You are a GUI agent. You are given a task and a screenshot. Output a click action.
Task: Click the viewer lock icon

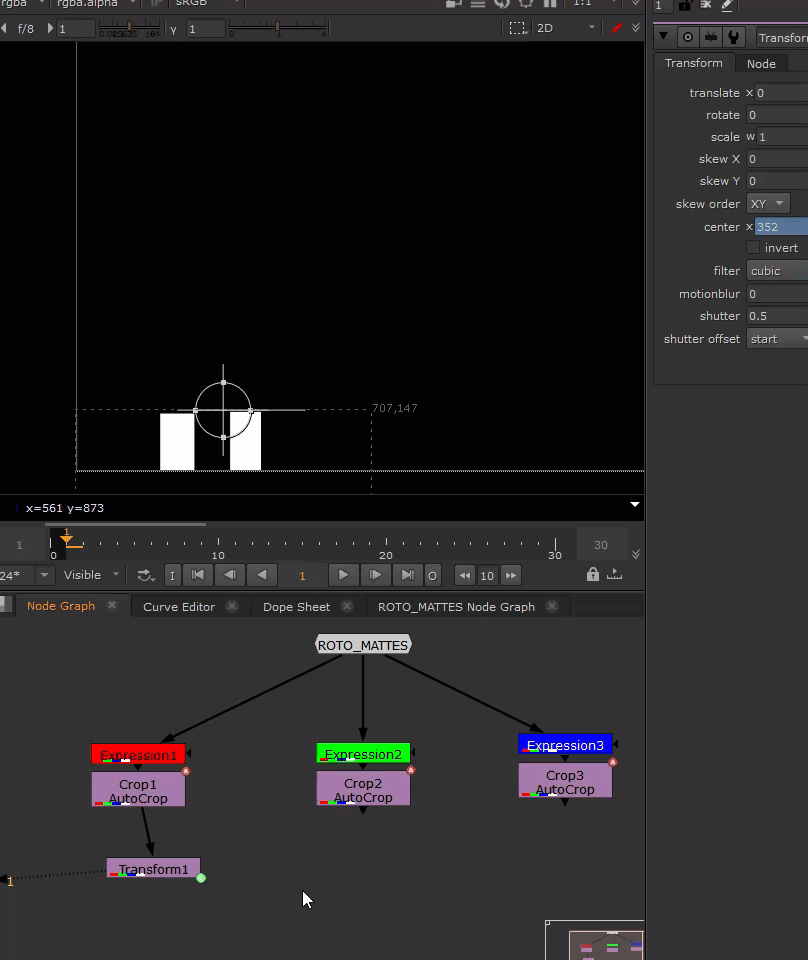[593, 575]
